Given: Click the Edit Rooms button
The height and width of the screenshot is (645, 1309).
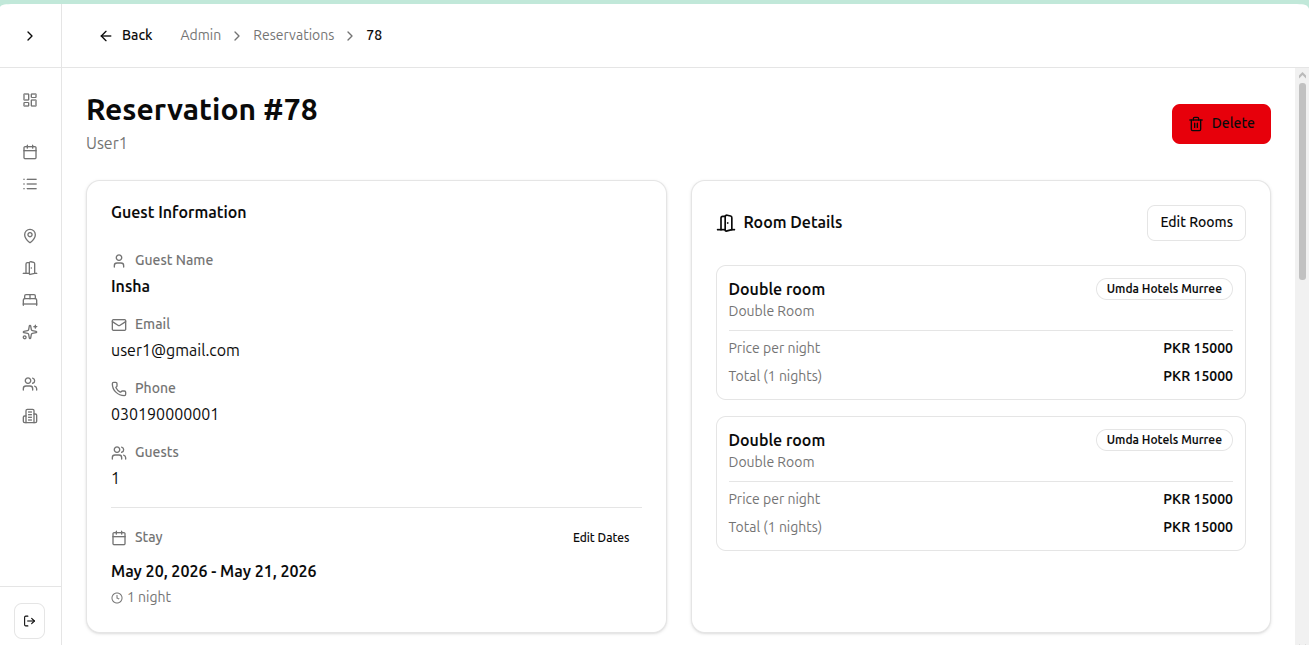Looking at the screenshot, I should [x=1196, y=222].
